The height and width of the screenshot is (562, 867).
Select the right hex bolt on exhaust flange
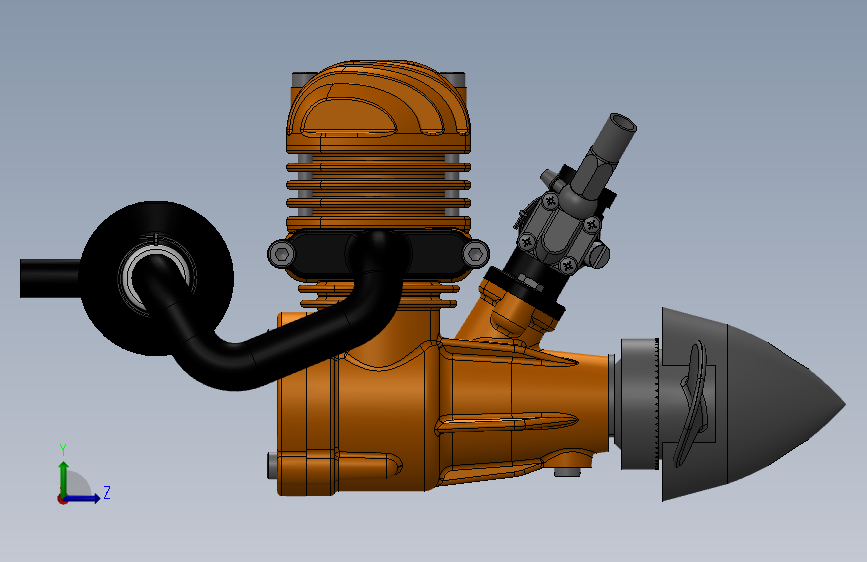(x=475, y=254)
